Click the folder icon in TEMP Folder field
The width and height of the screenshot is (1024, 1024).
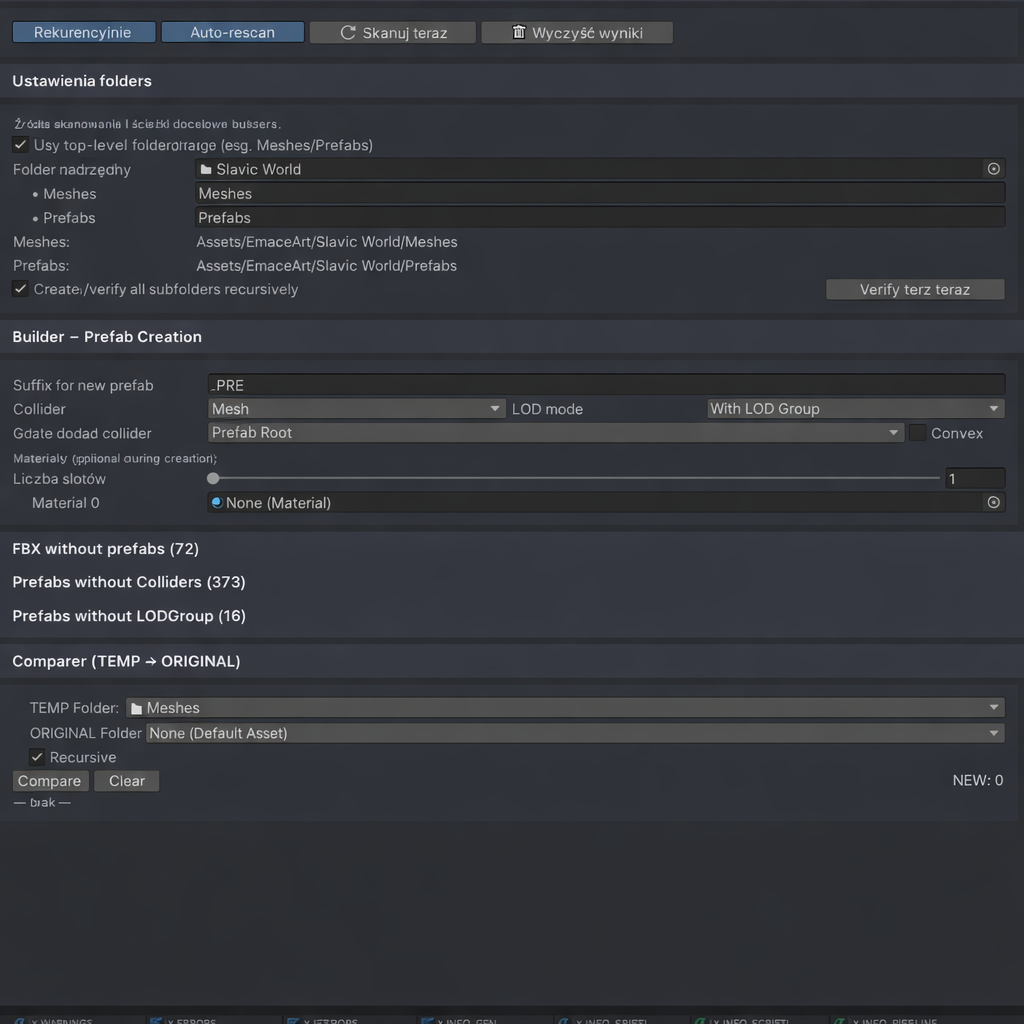click(137, 708)
